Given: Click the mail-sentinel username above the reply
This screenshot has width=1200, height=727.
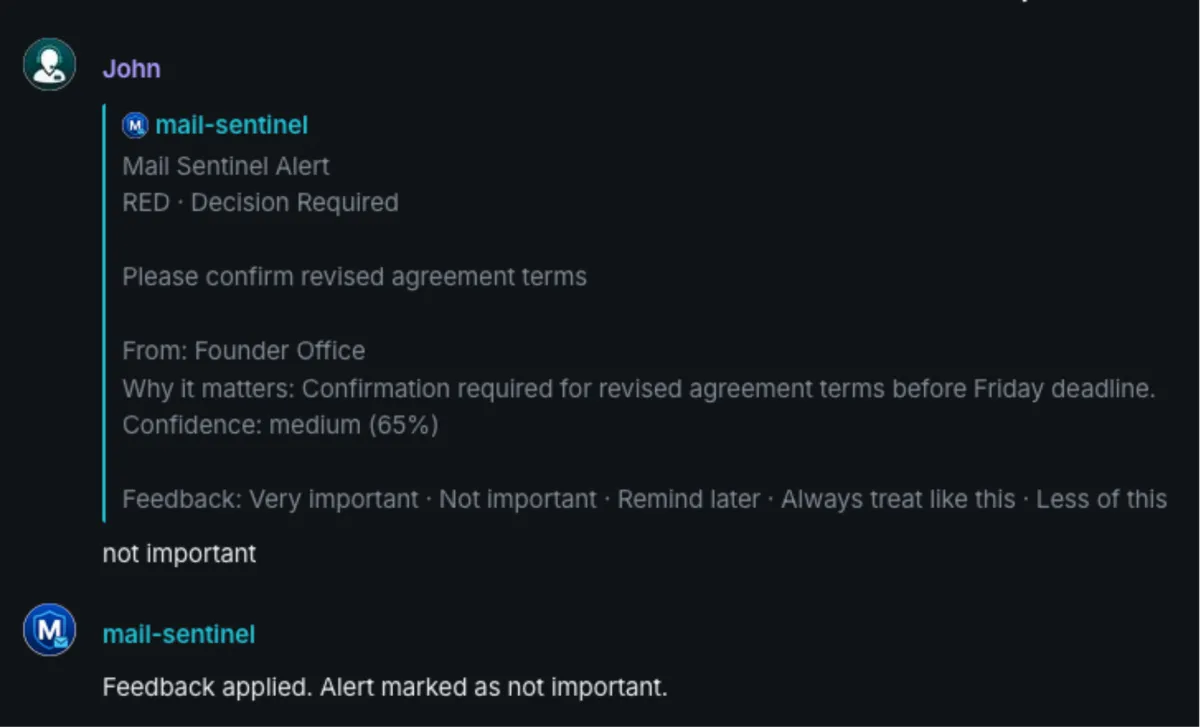Looking at the screenshot, I should [x=179, y=634].
